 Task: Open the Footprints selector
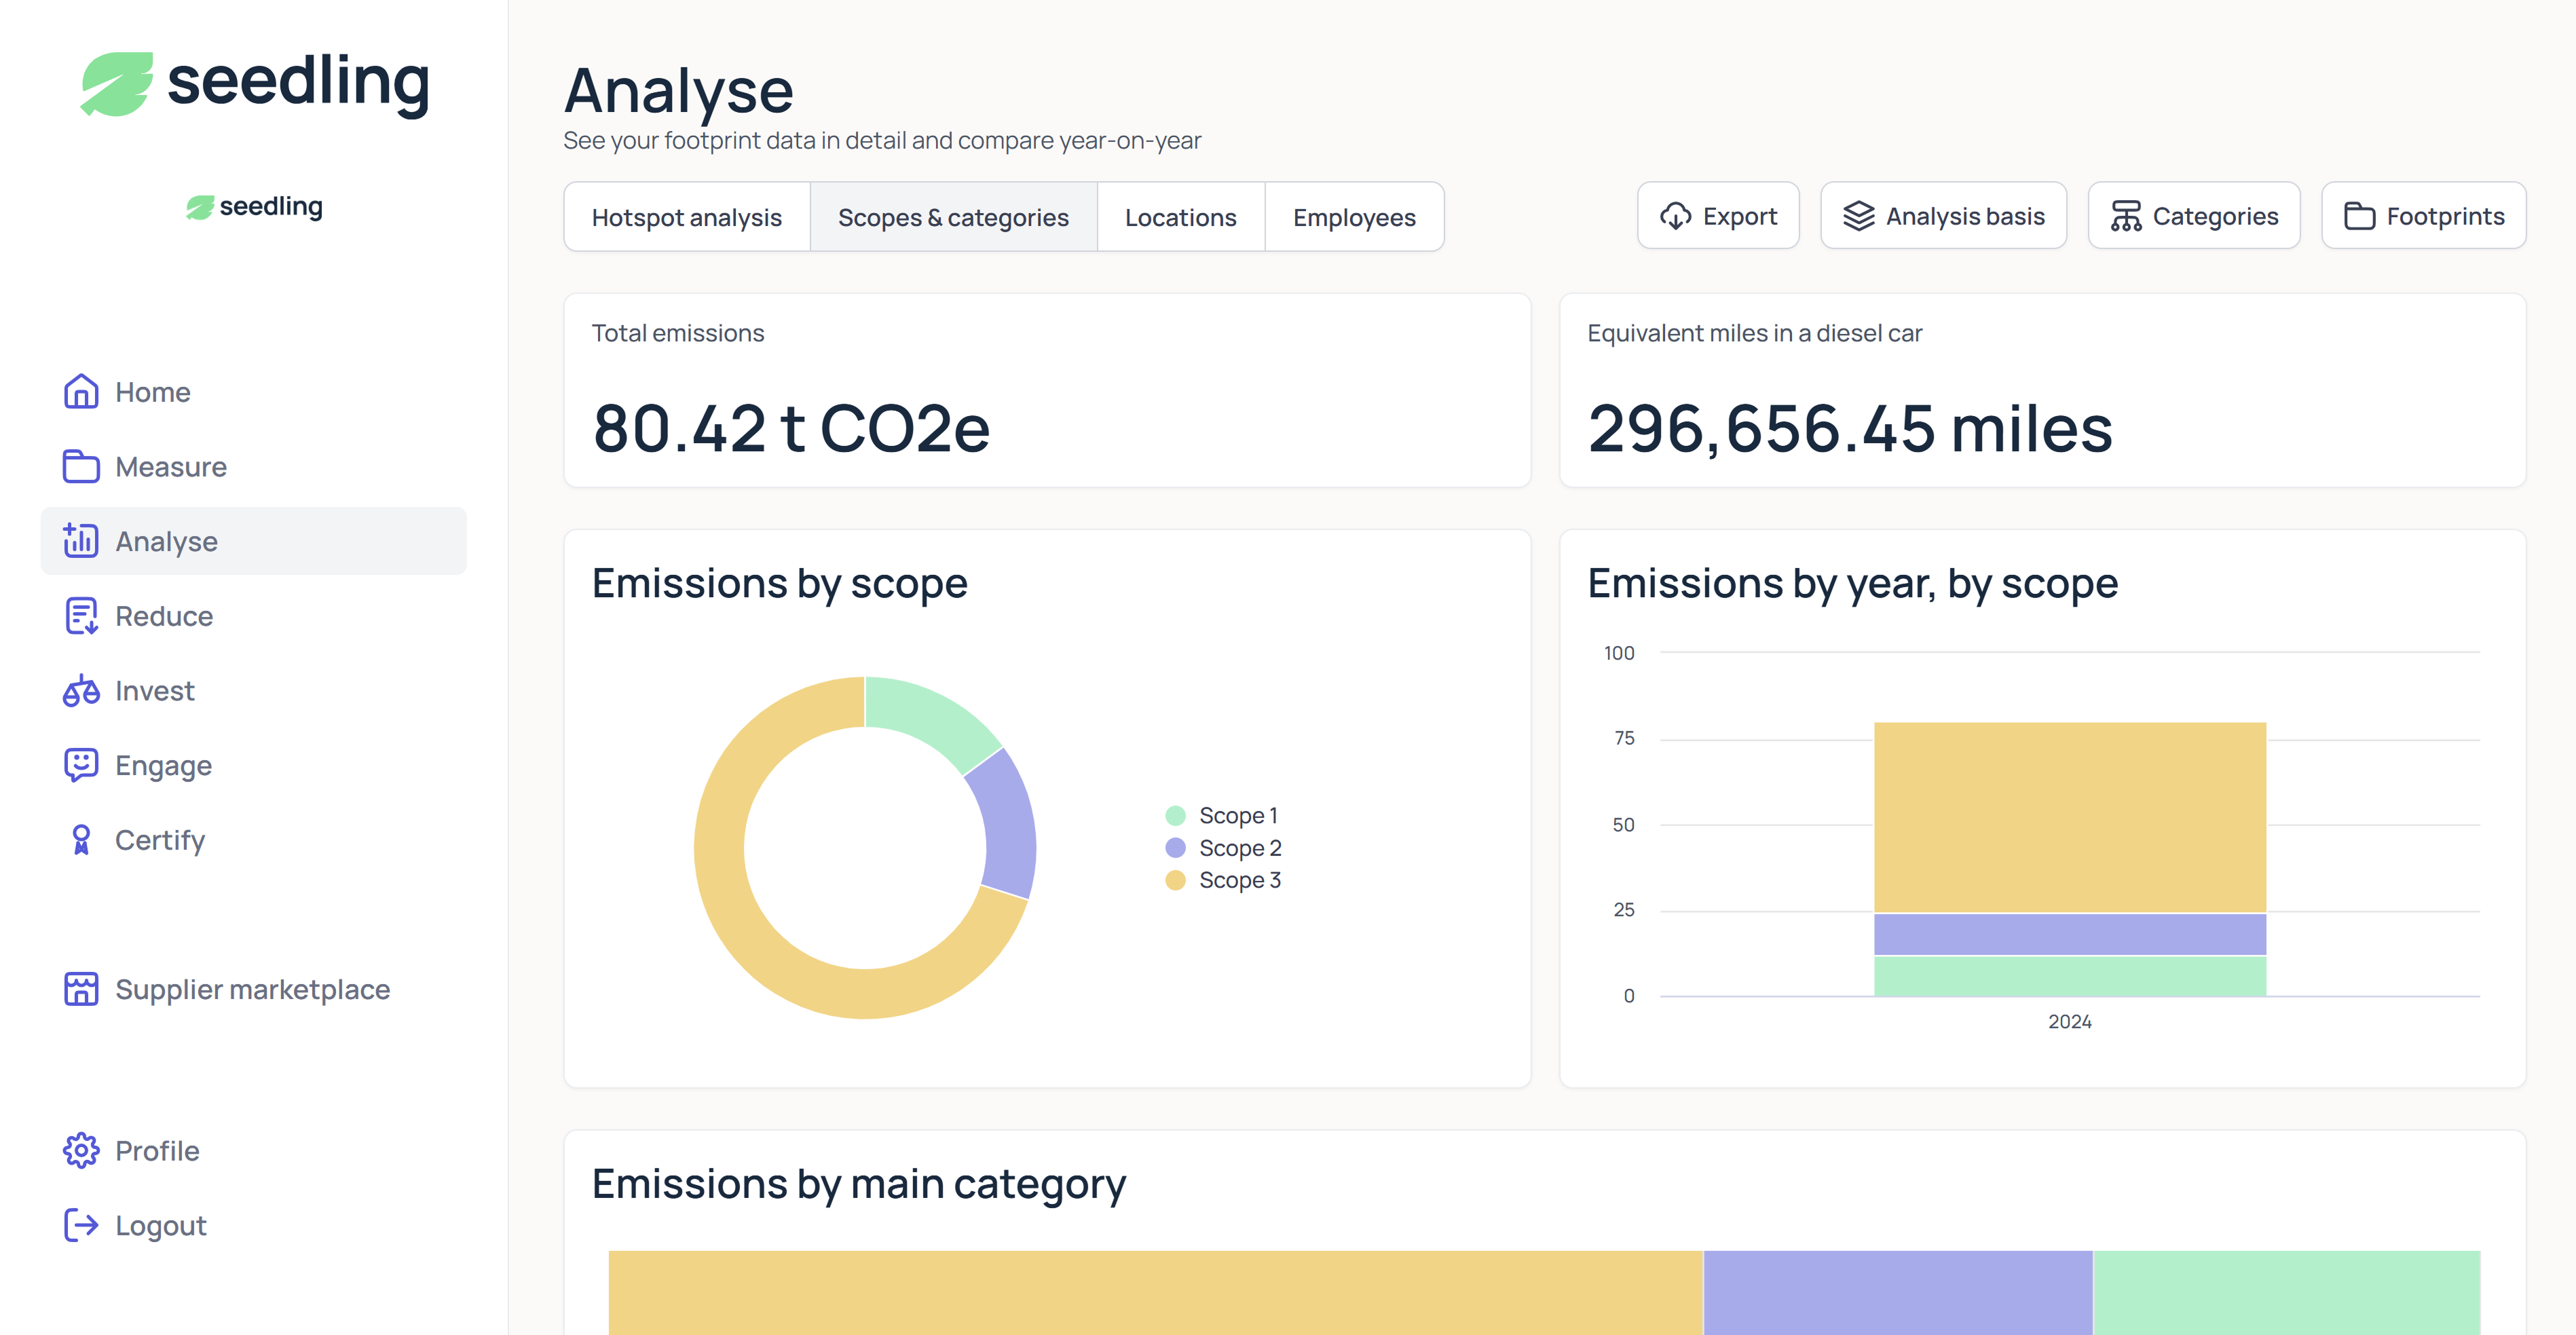[x=2424, y=216]
